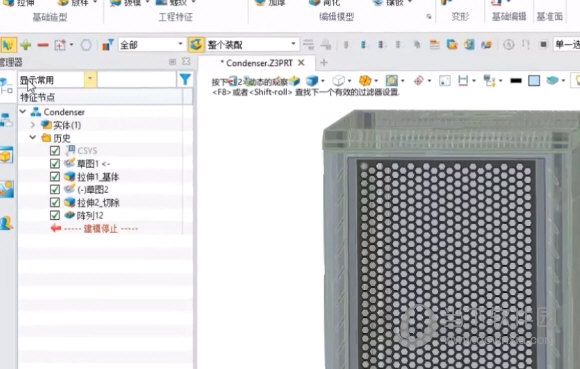Open the picture view sidebar tab icon
The width and height of the screenshot is (580, 369).
click(x=7, y=189)
